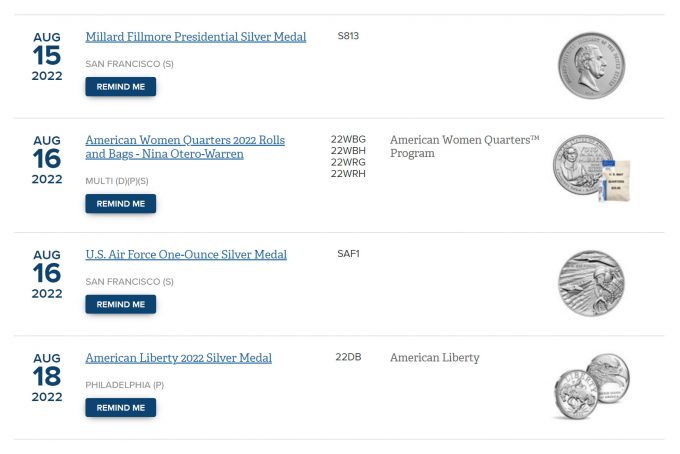View Nina Otero-Warren quarter rolls image
The width and height of the screenshot is (680, 454).
(x=591, y=168)
